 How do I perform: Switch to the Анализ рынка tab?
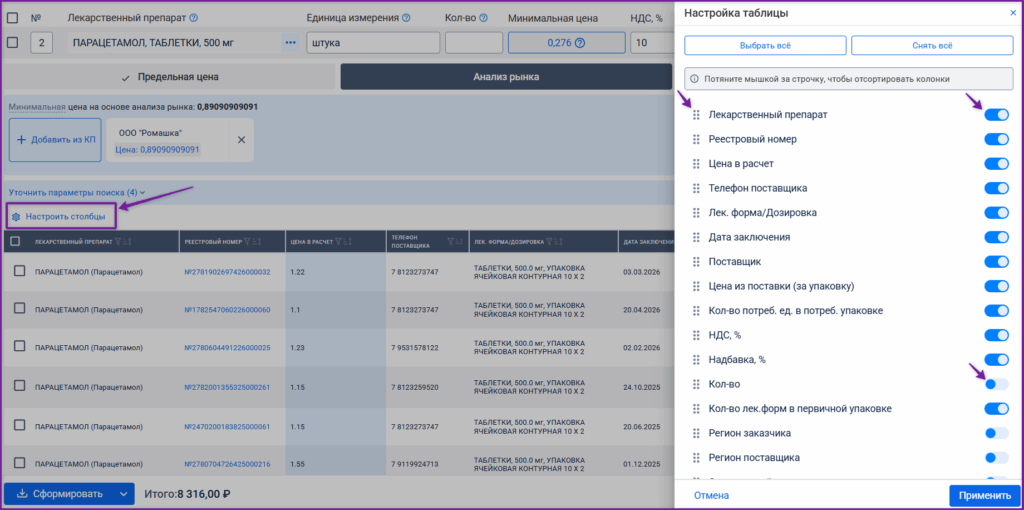coord(506,77)
